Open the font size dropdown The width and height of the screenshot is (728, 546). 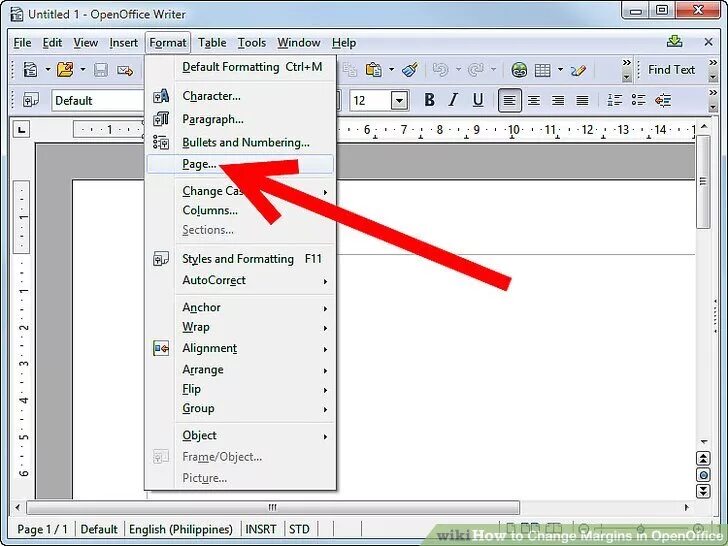pyautogui.click(x=399, y=100)
